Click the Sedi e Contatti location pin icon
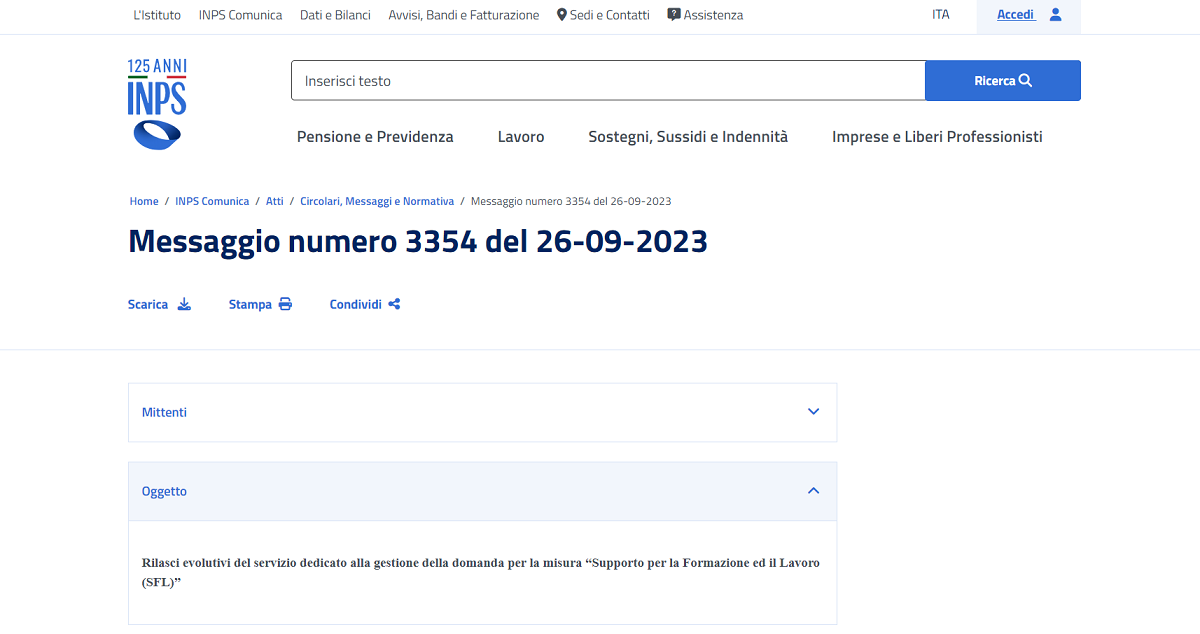Image resolution: width=1200 pixels, height=634 pixels. click(562, 14)
